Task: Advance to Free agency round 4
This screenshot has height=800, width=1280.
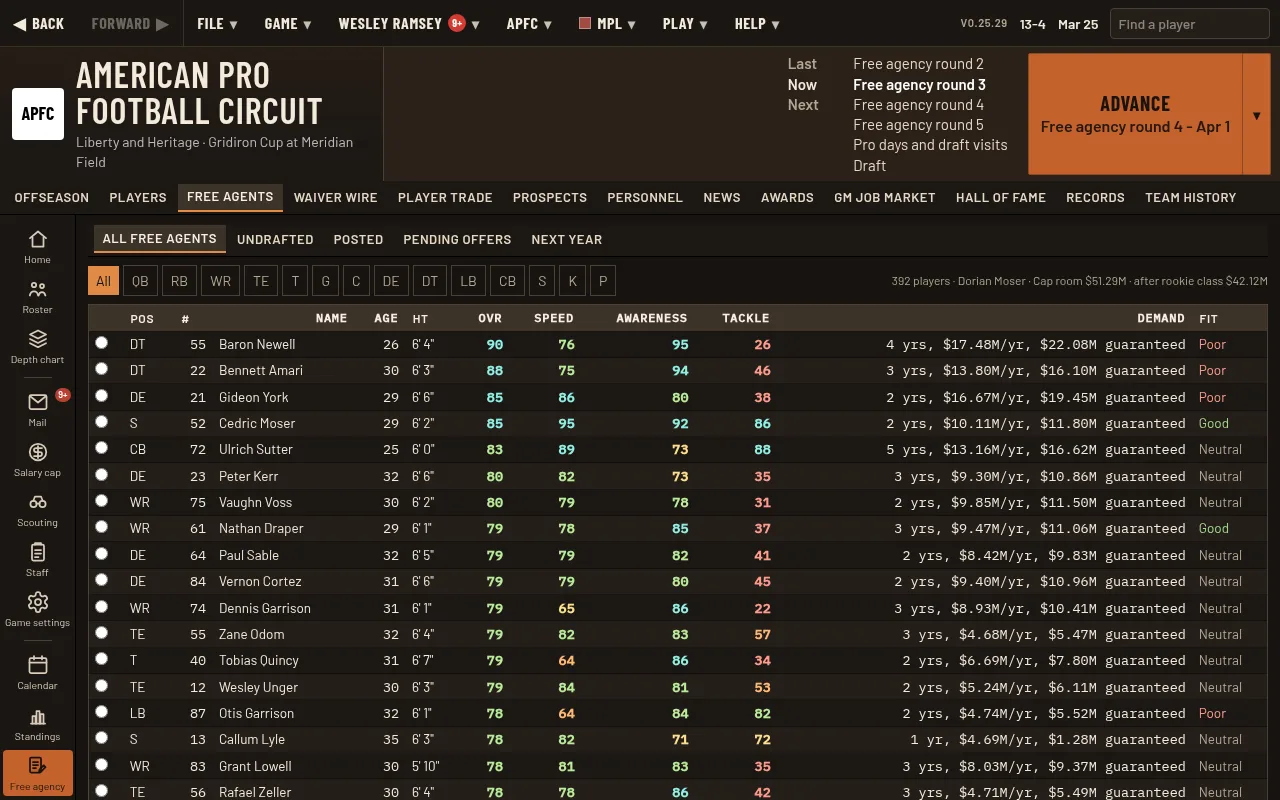Action: (1135, 114)
